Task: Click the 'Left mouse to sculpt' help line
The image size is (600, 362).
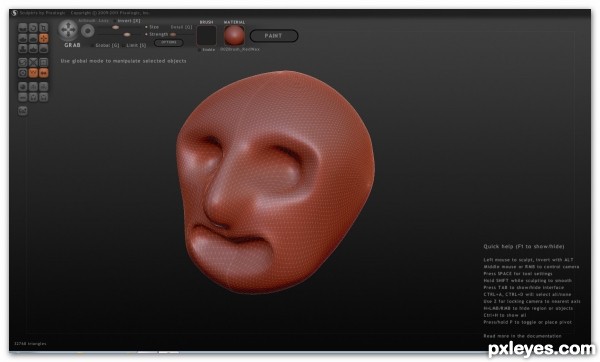Action: (528, 260)
